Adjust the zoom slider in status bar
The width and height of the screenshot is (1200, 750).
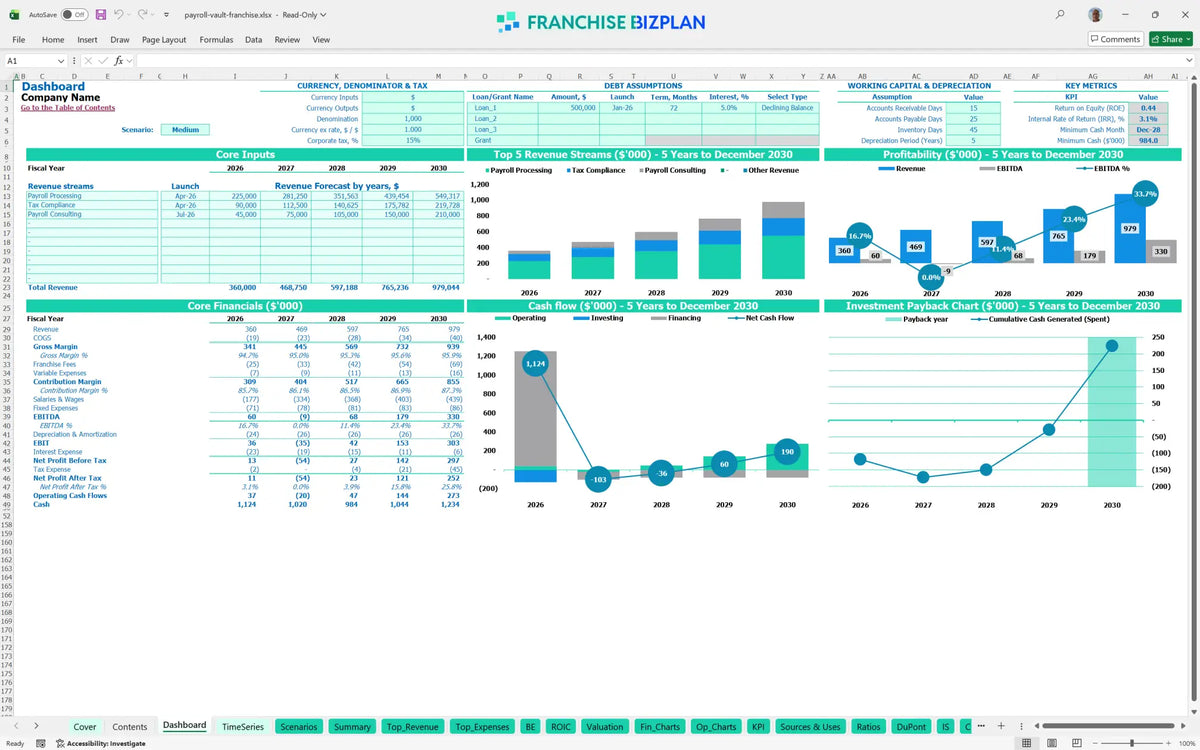coord(1131,743)
